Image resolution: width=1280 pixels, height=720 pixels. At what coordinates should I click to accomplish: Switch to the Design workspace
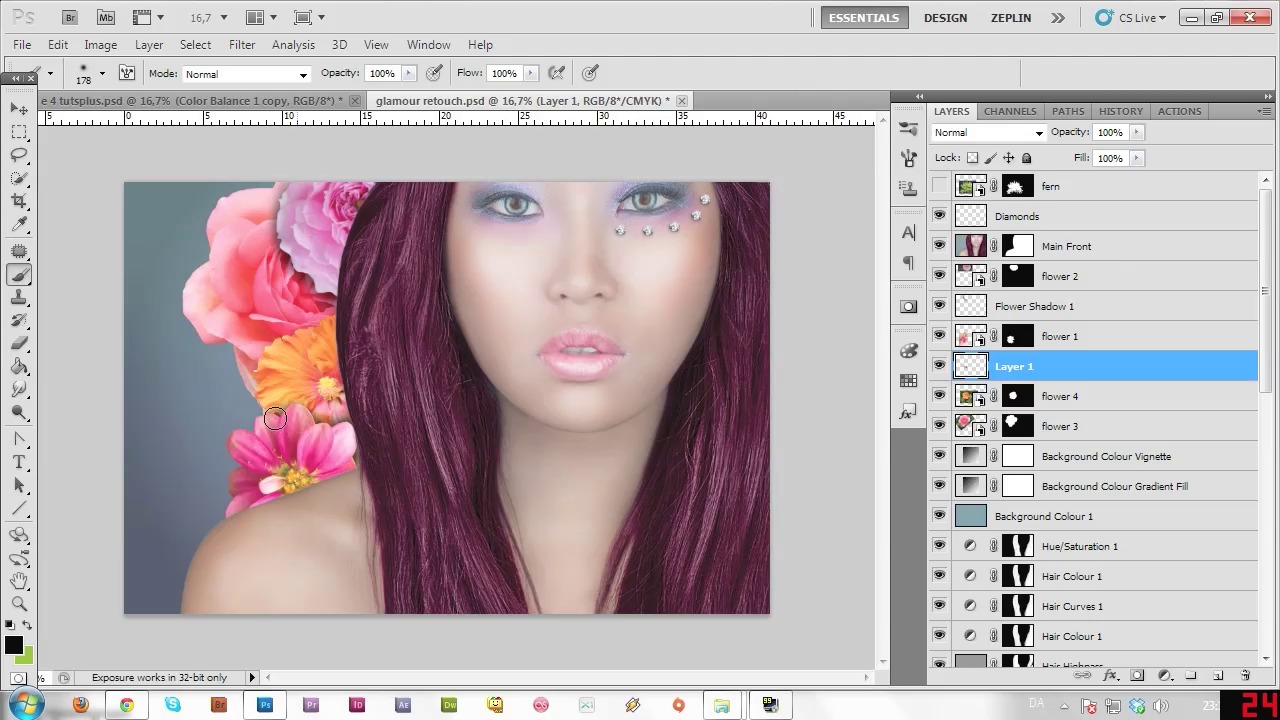pos(945,18)
